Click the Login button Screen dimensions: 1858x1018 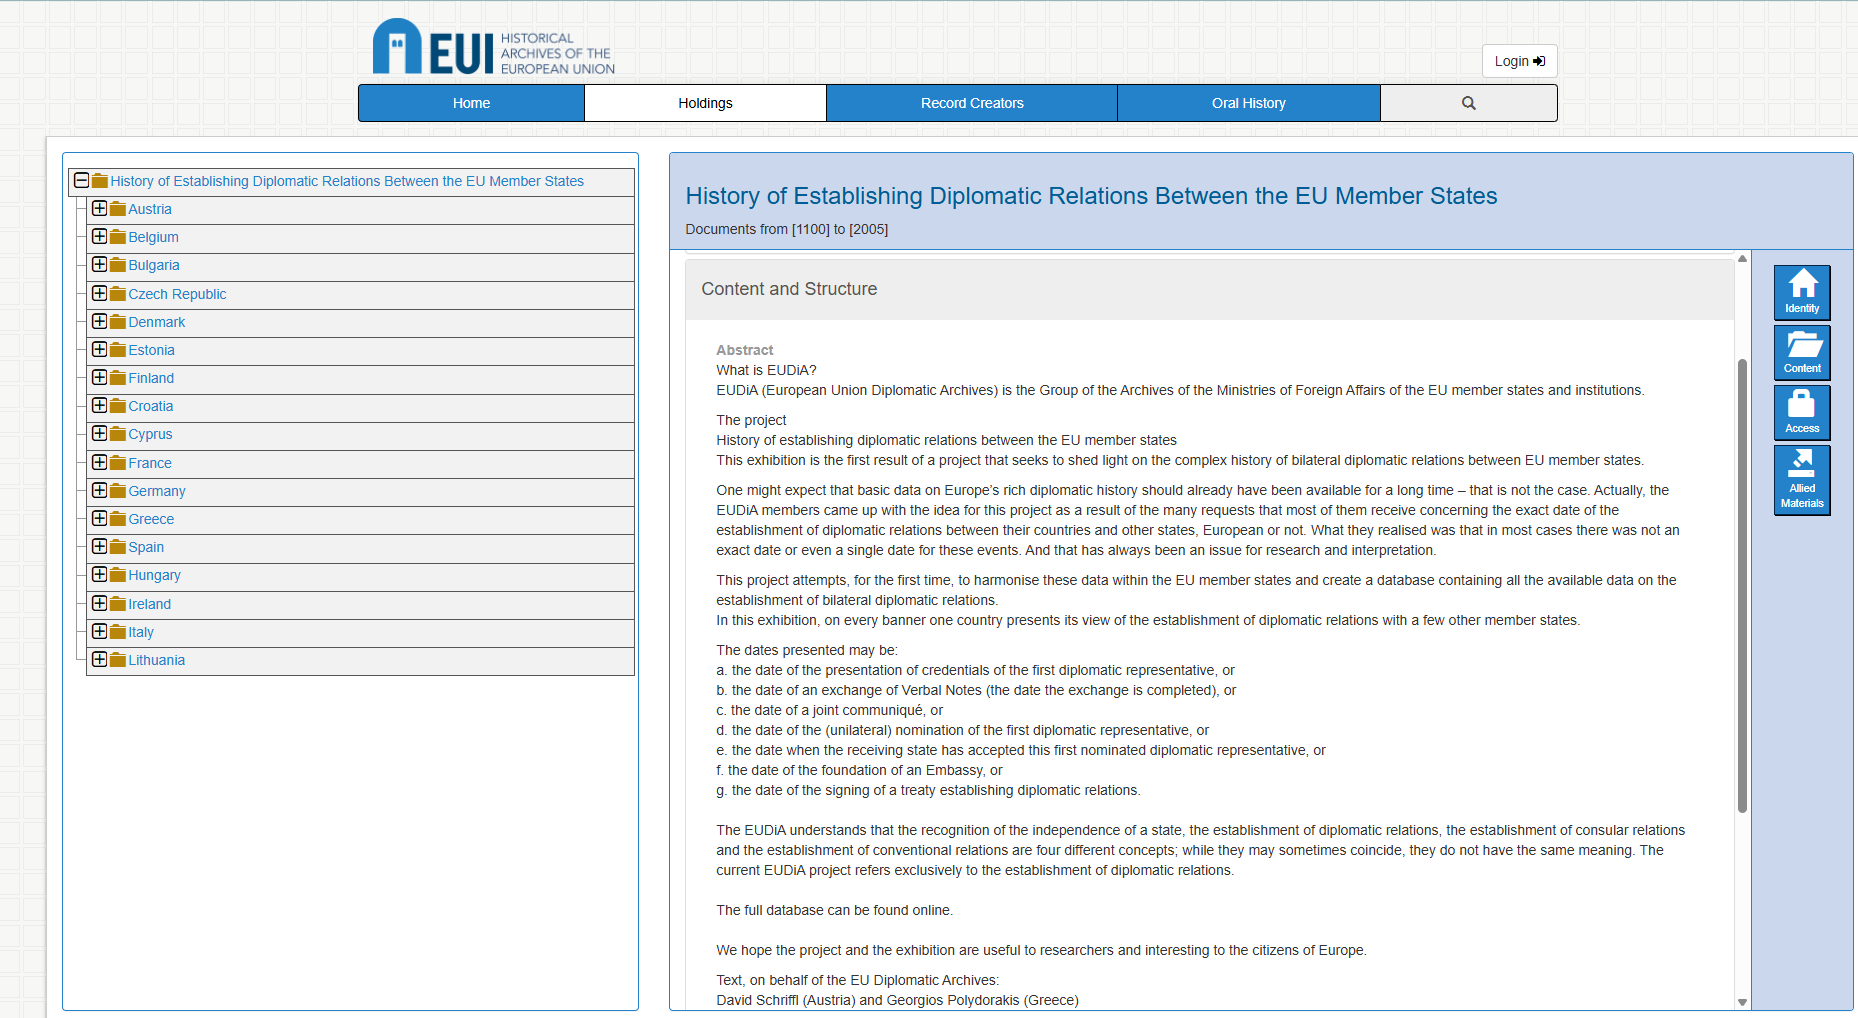tap(1519, 61)
